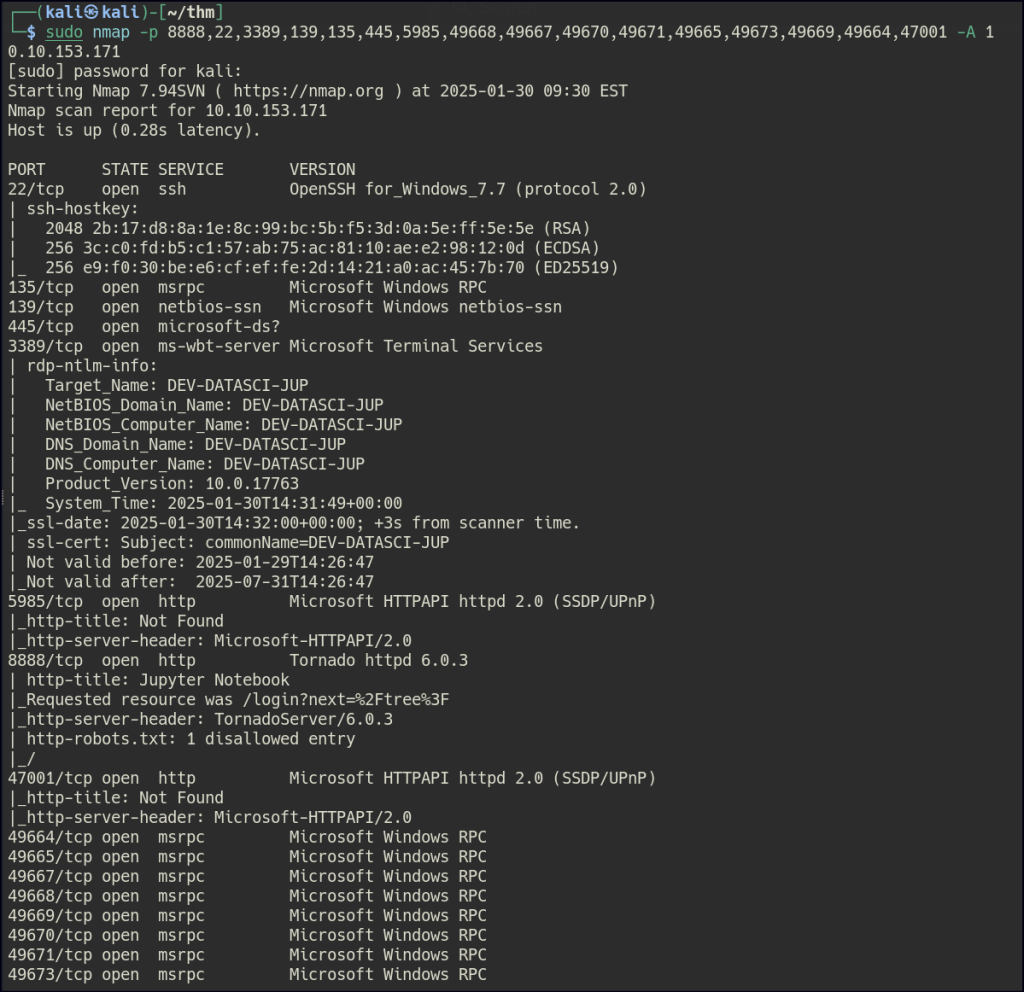Click the Tornado httpd 6.0.3 version text

[x=378, y=660]
